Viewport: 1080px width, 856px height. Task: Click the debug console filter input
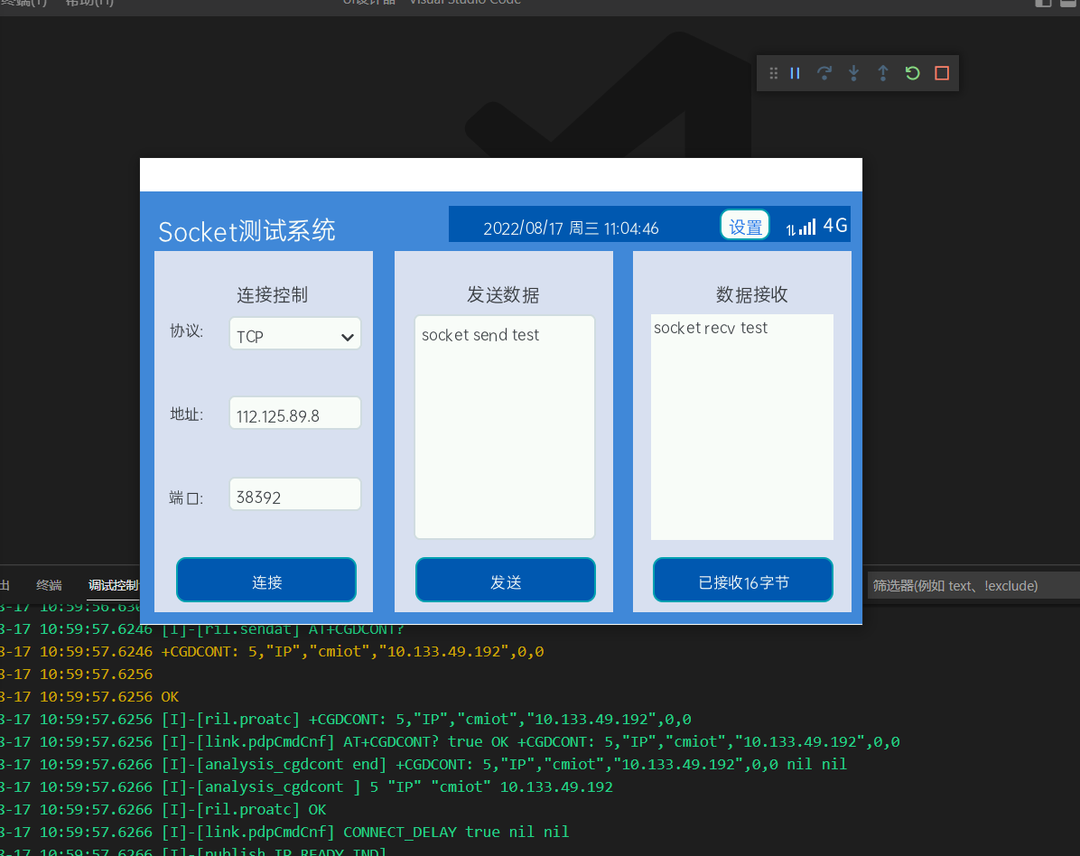[973, 585]
